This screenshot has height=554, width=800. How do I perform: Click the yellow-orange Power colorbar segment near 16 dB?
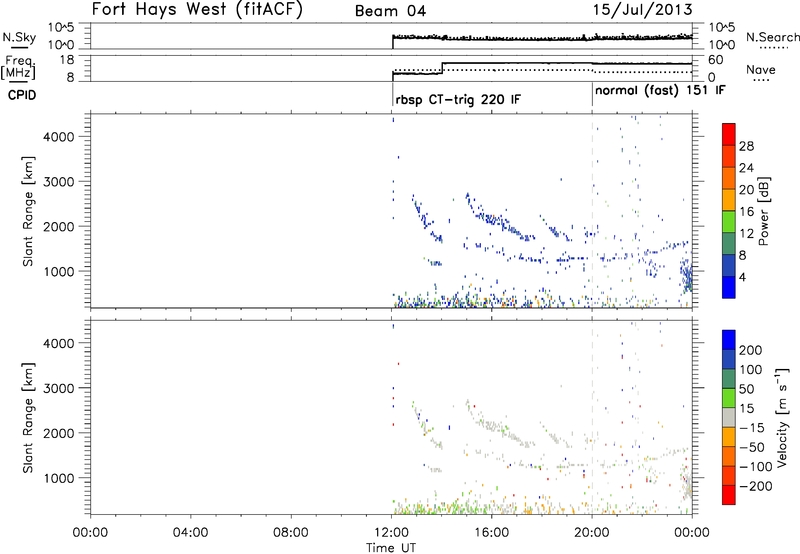729,199
